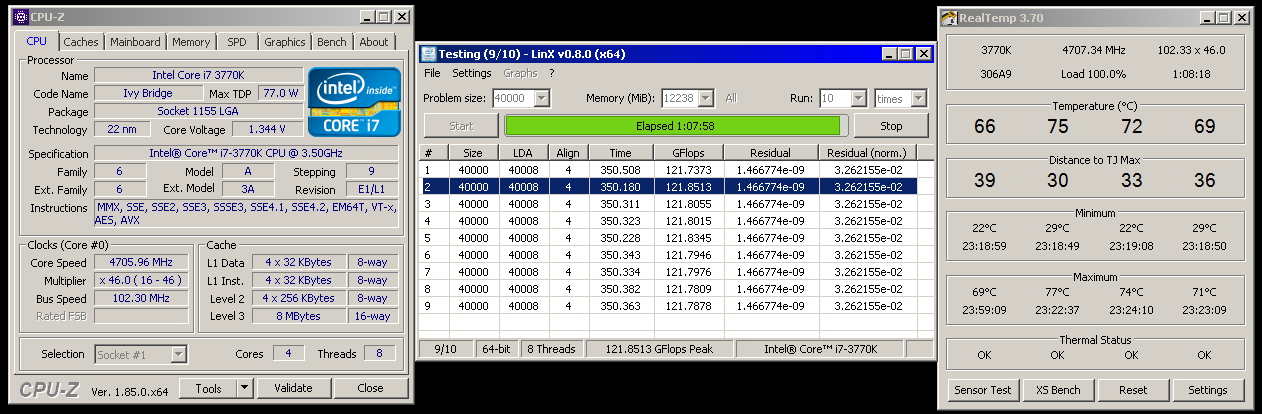
Task: Open the ? help menu in LinX
Action: (551, 73)
